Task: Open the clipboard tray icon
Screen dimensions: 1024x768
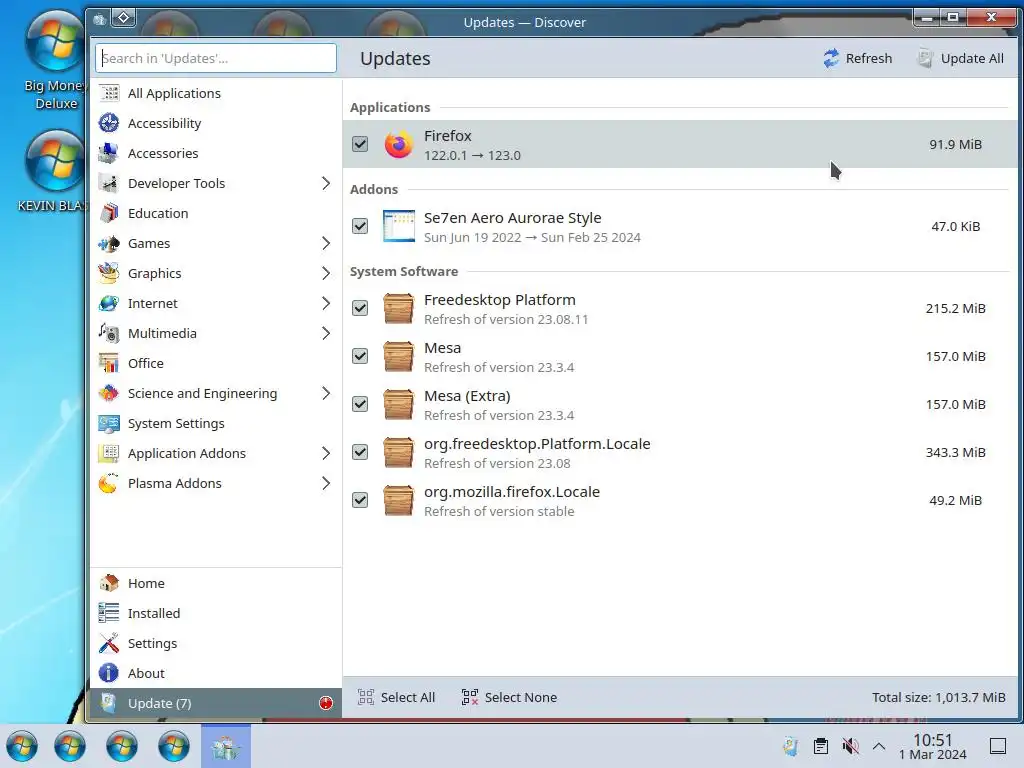Action: tap(821, 746)
